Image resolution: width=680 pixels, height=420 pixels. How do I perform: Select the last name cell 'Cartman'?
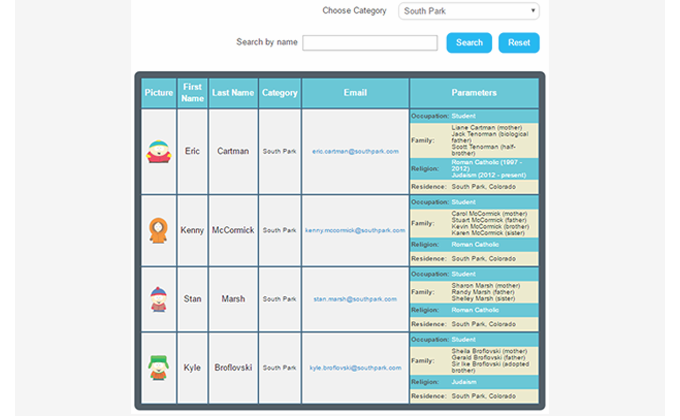[x=233, y=151]
